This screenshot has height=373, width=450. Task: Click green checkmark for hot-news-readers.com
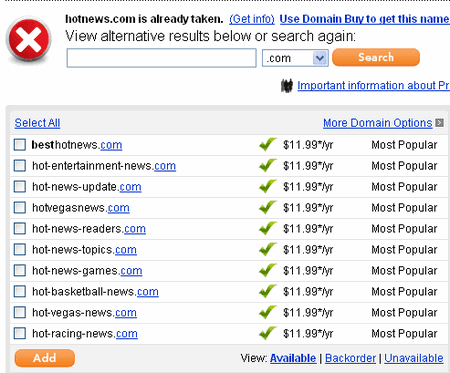tap(268, 228)
